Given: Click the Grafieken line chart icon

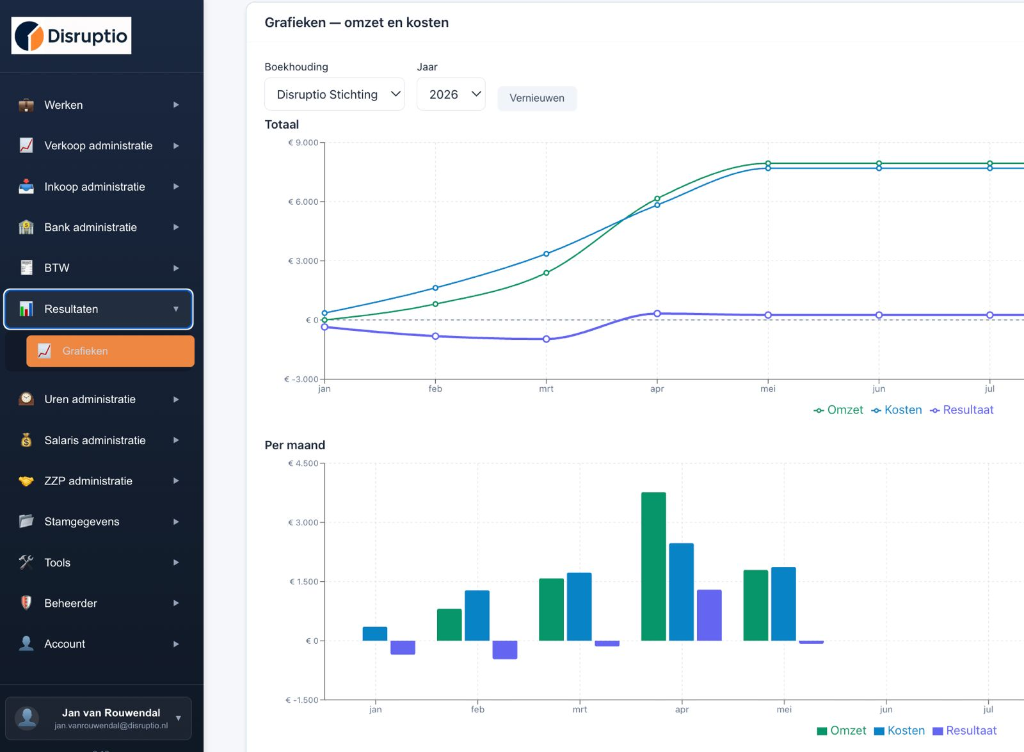Looking at the screenshot, I should [x=44, y=351].
